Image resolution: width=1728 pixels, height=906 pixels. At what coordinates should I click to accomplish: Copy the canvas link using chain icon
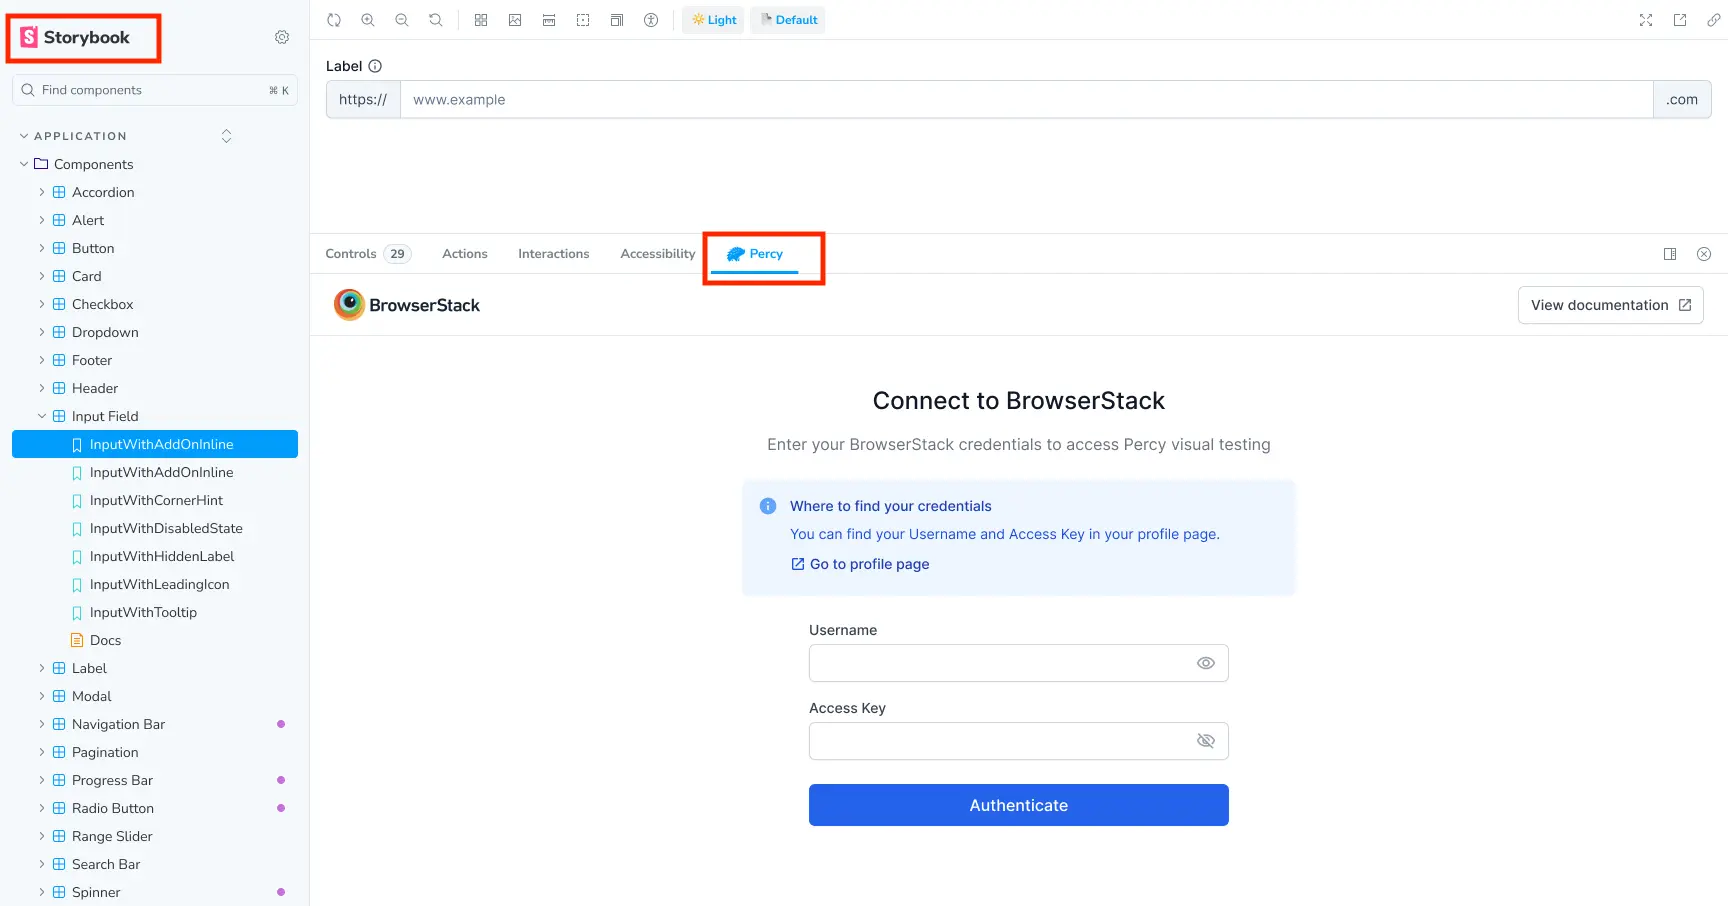[1713, 20]
